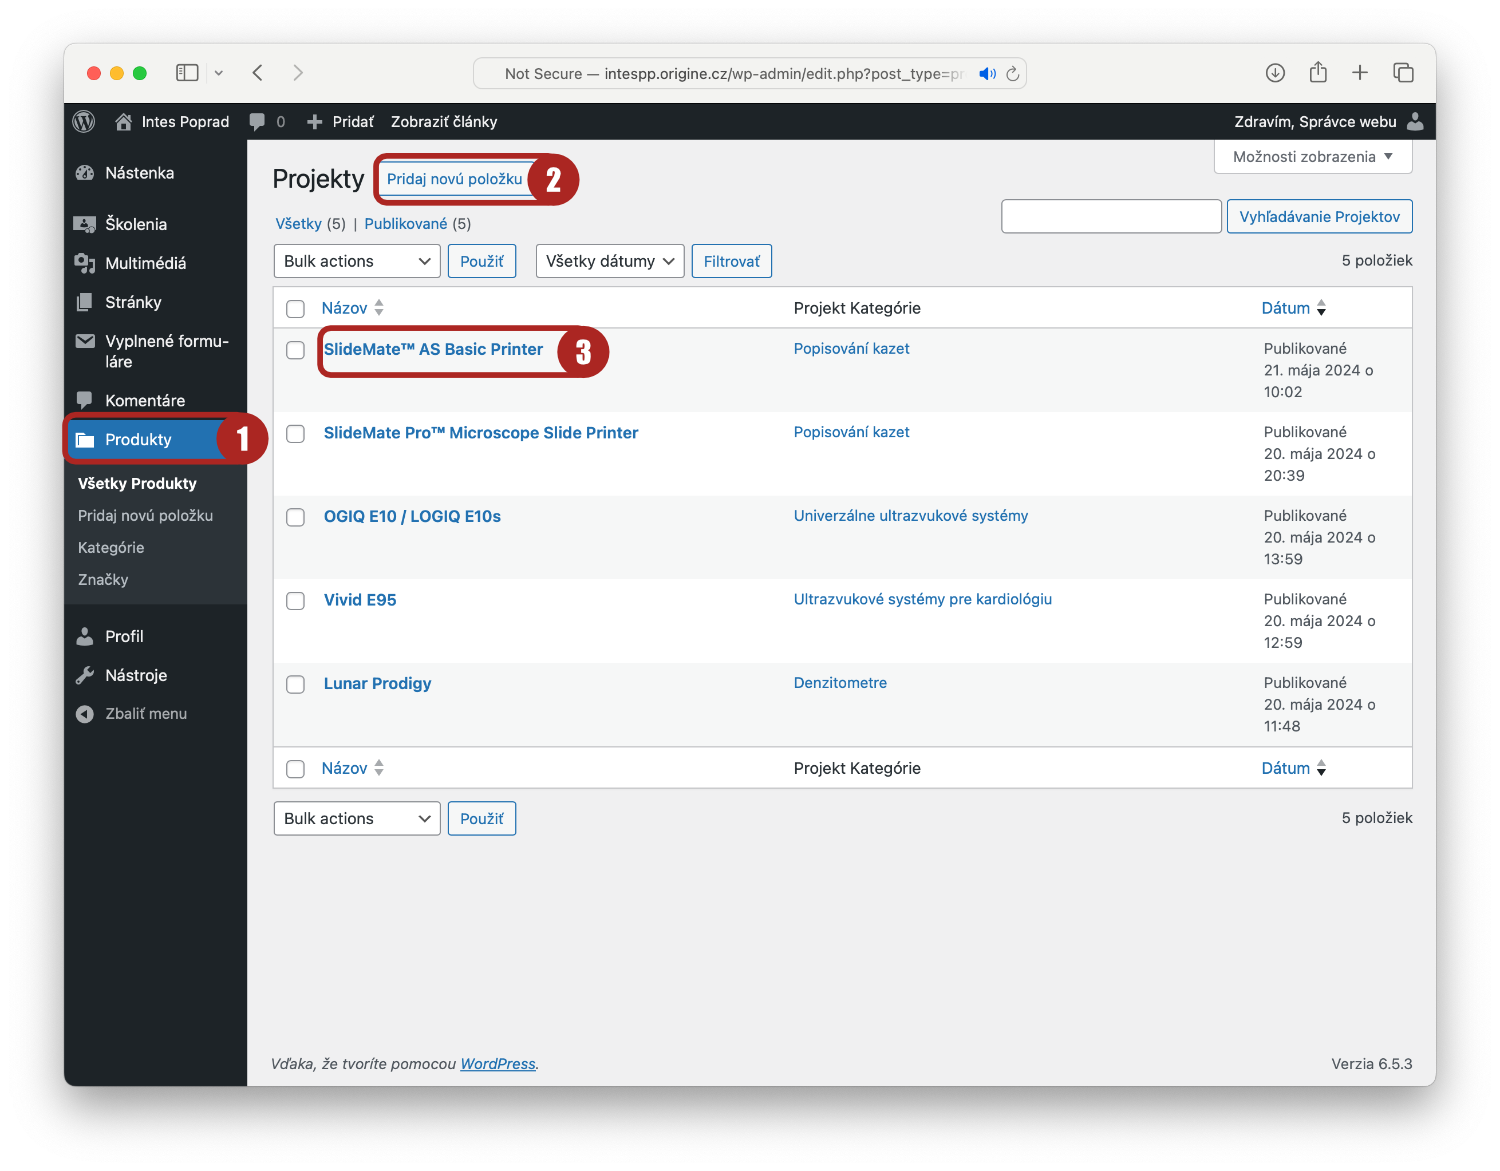The width and height of the screenshot is (1500, 1171).
Task: Show Publikované filter tab
Action: click(x=405, y=223)
